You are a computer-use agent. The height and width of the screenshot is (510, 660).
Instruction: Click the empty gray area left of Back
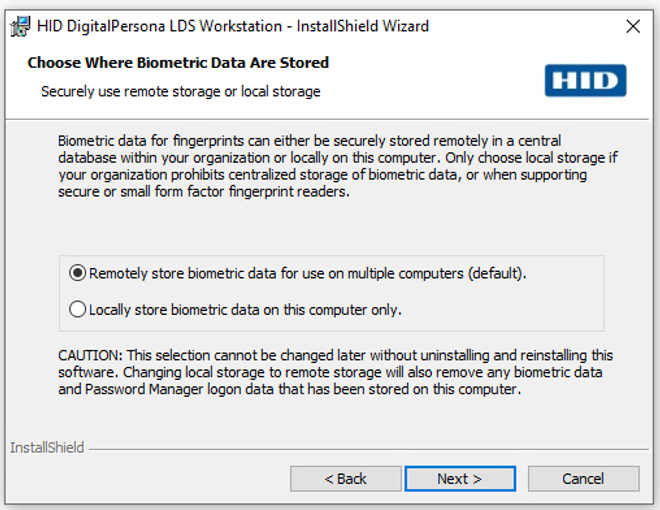pyautogui.click(x=150, y=479)
